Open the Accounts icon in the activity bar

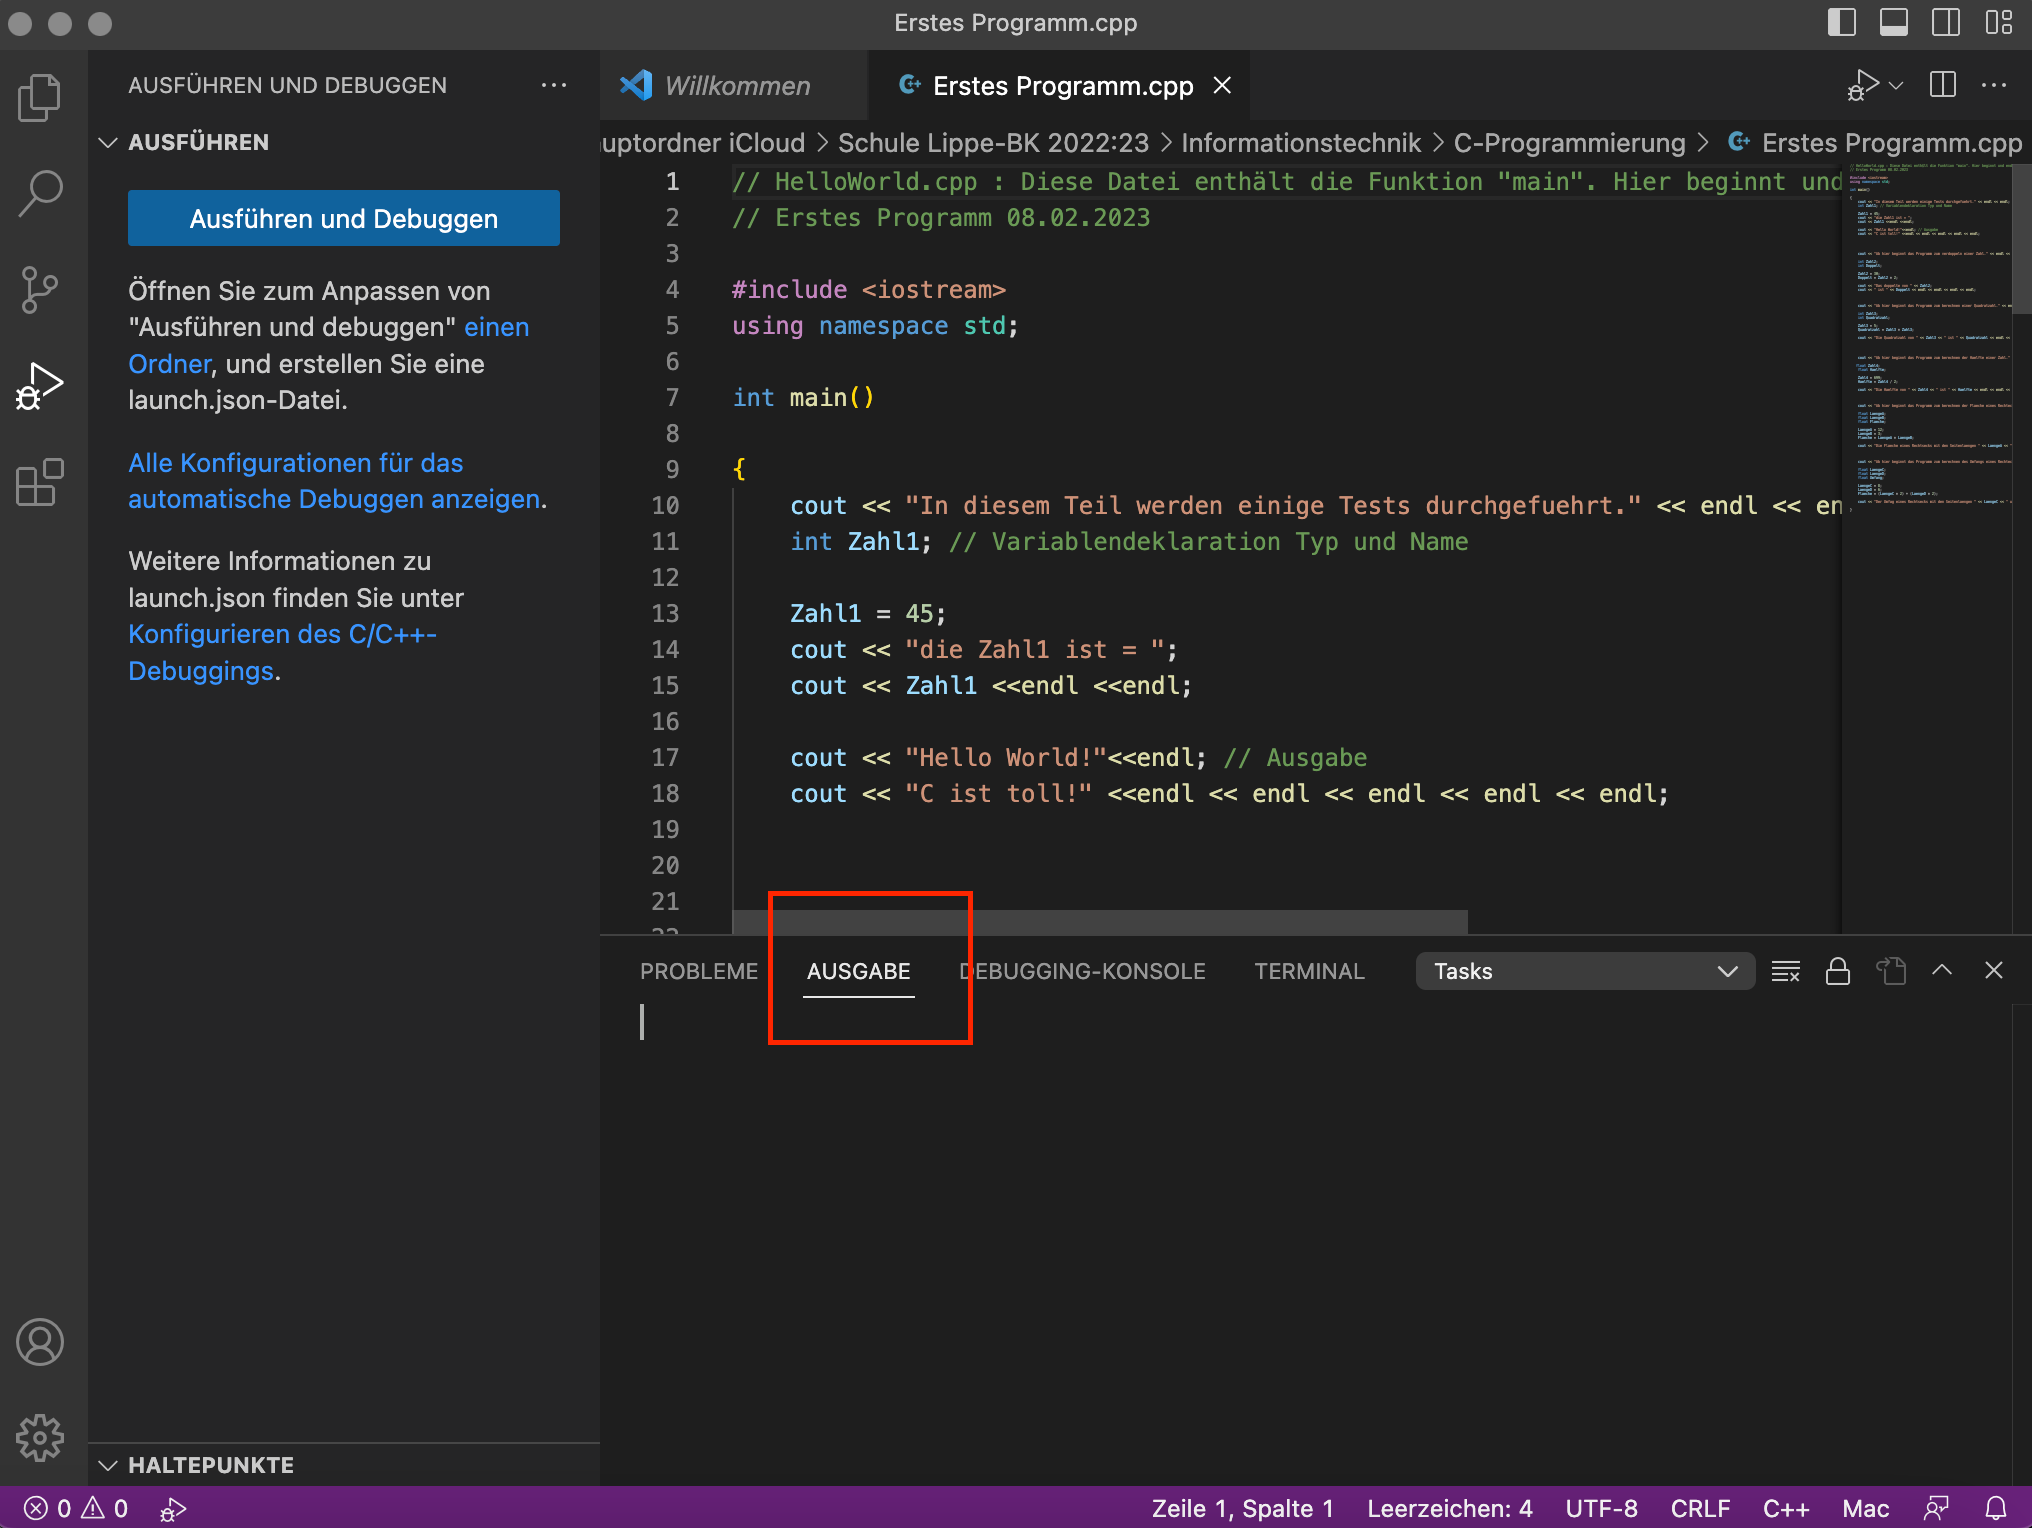[39, 1342]
